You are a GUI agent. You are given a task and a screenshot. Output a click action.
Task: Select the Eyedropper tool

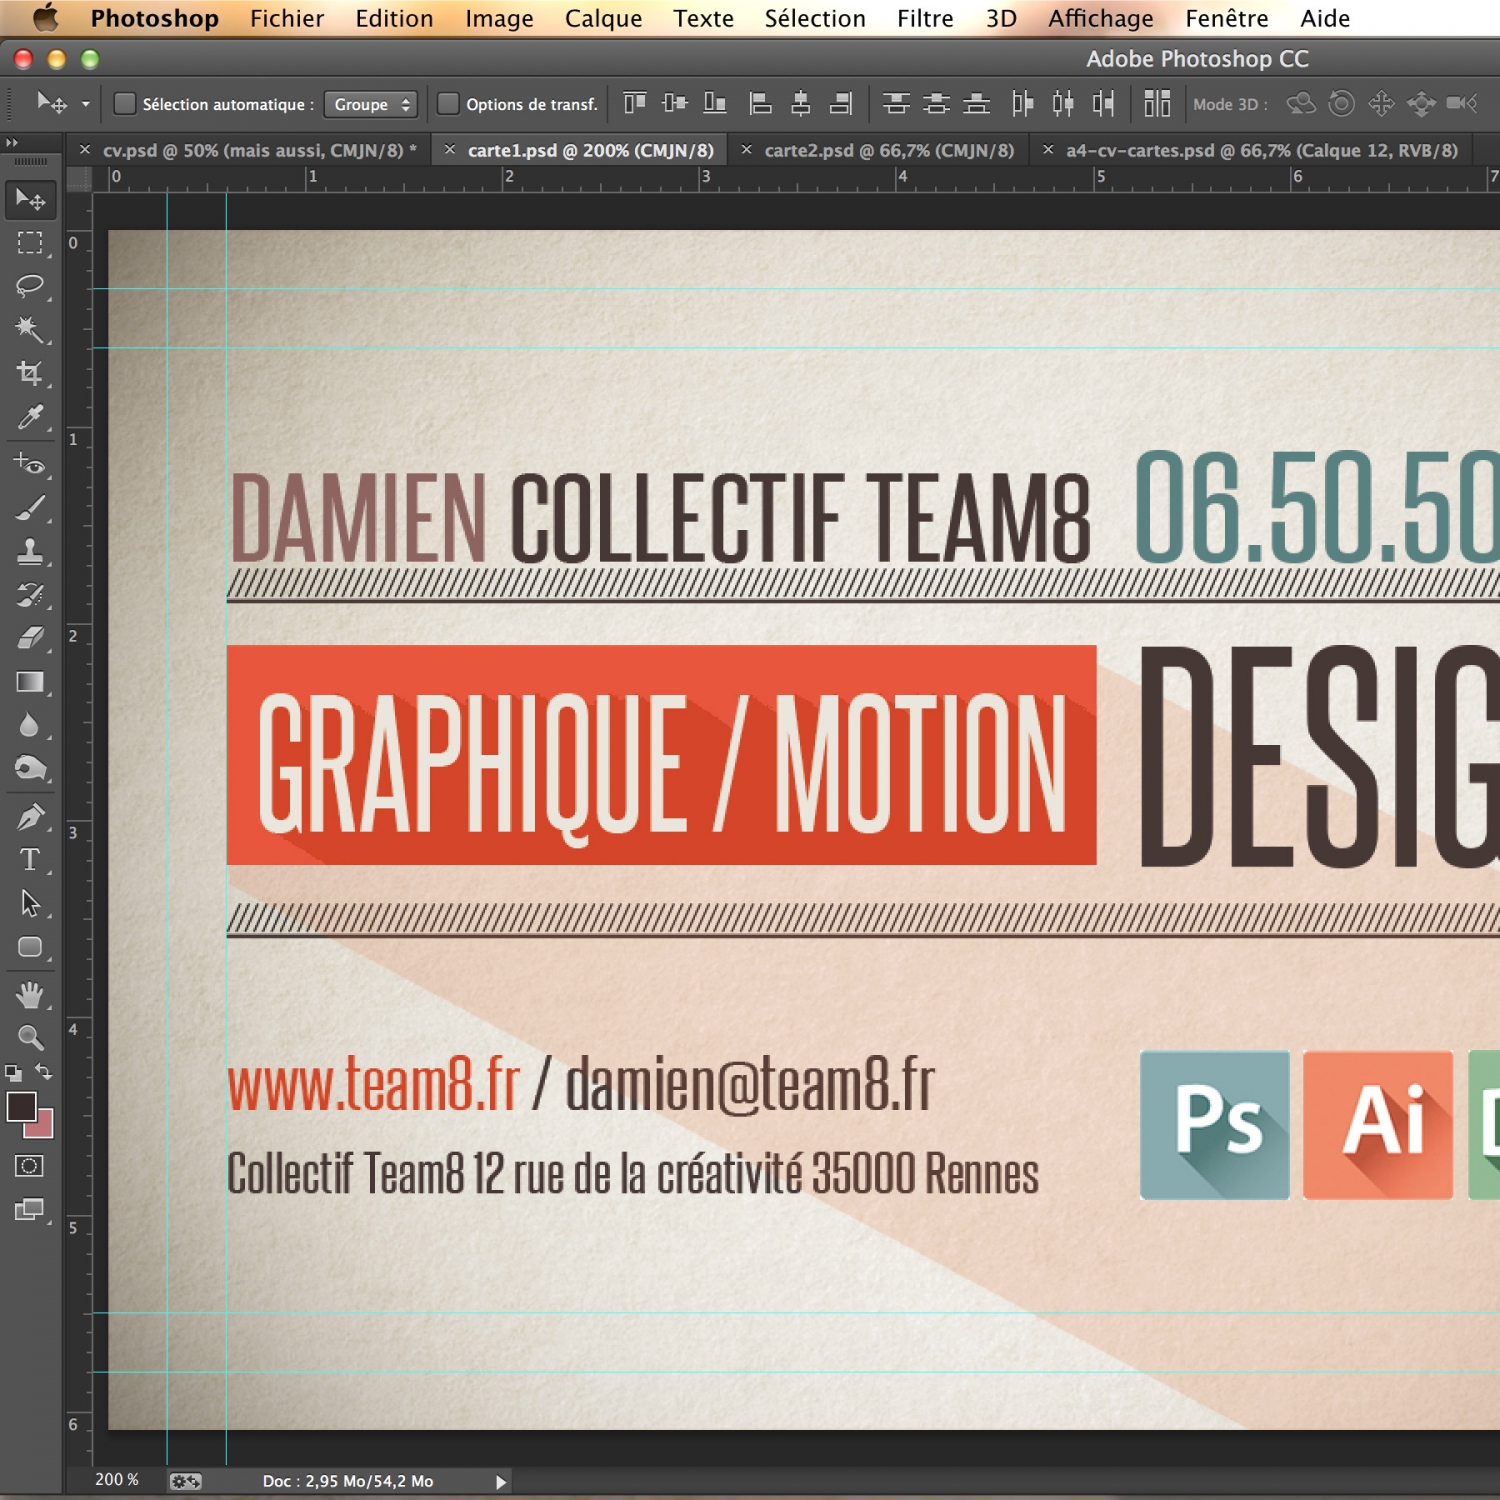click(30, 417)
